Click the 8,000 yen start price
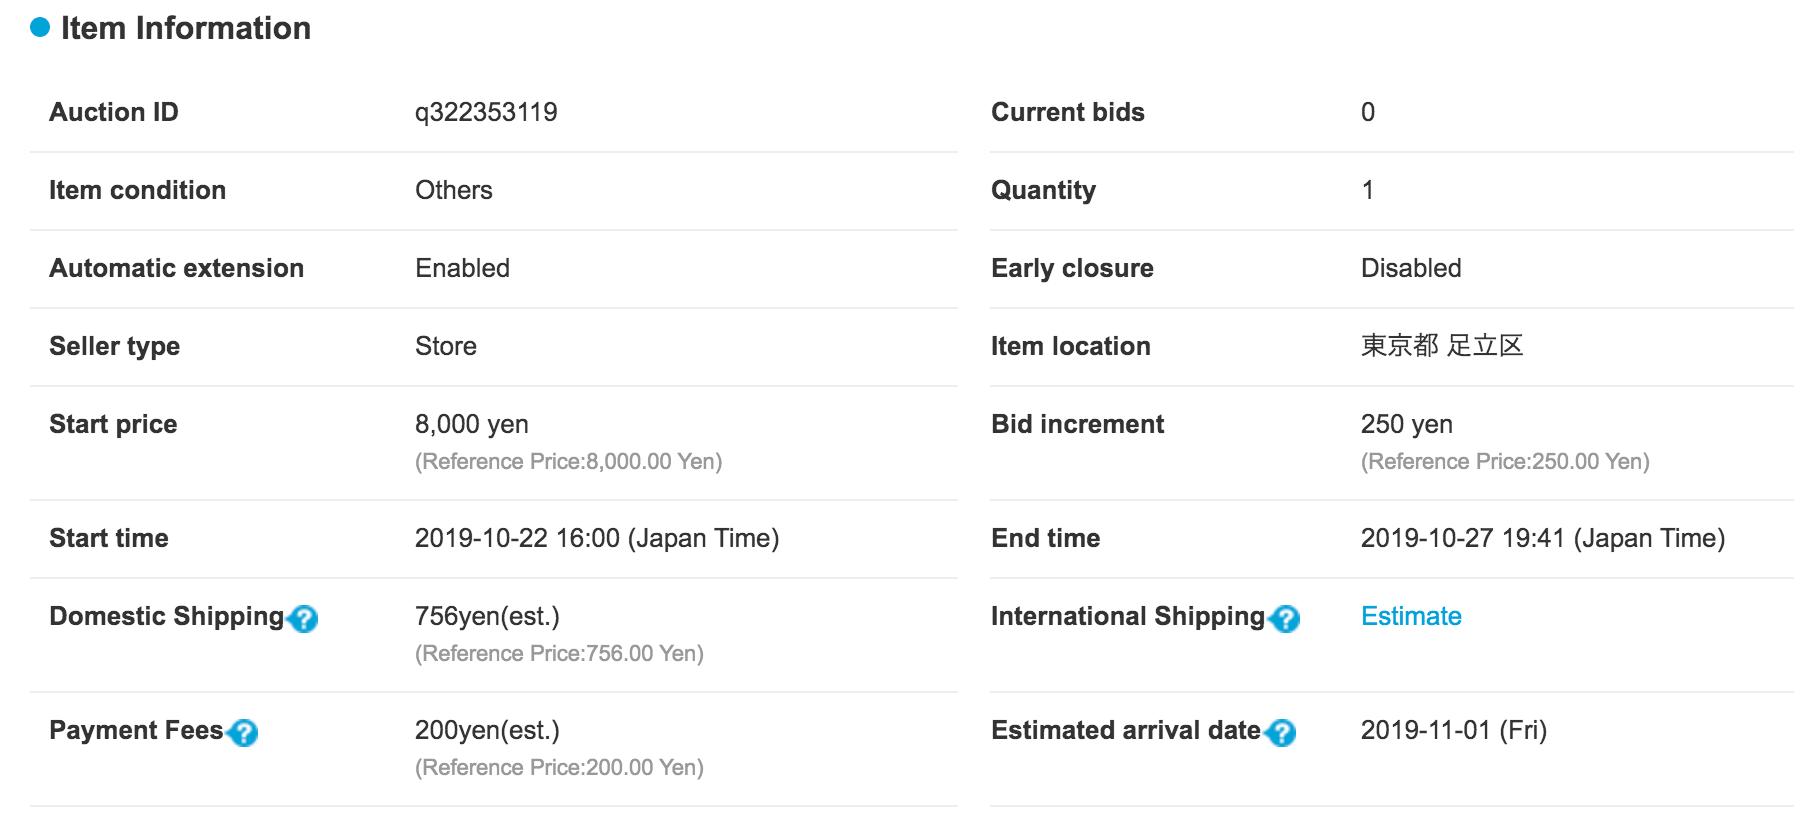Screen dimensions: 1794x836 click(472, 424)
